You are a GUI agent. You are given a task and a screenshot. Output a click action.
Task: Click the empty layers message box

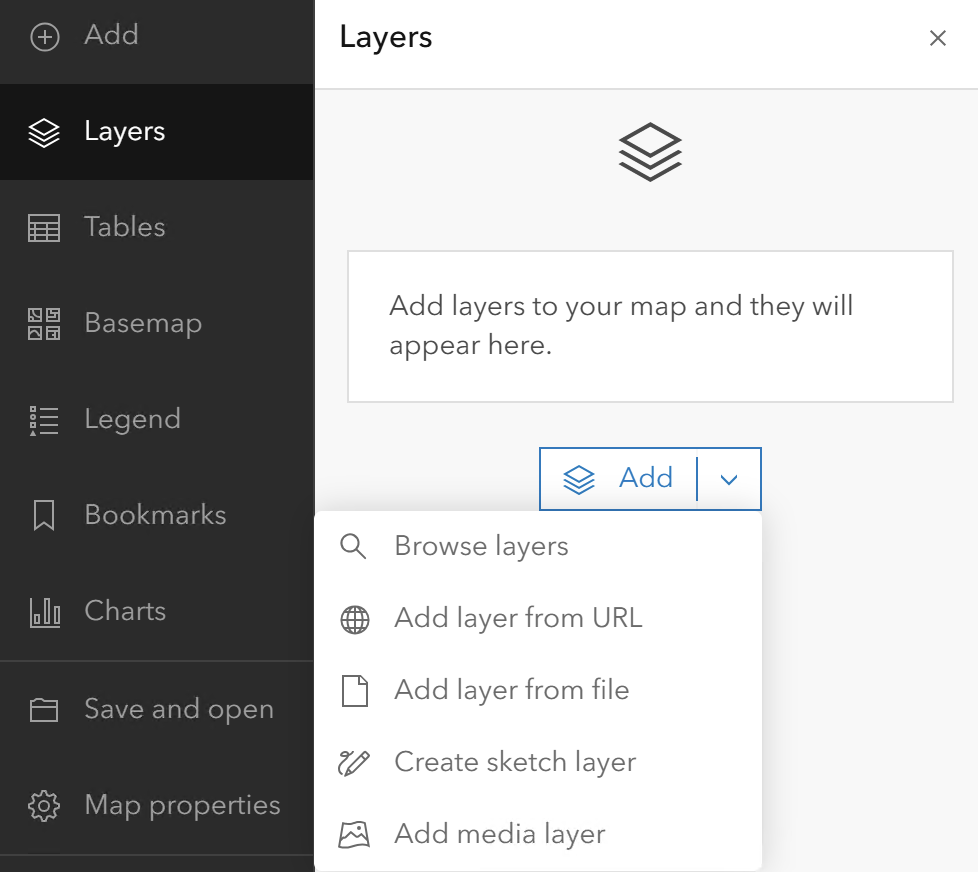[650, 326]
